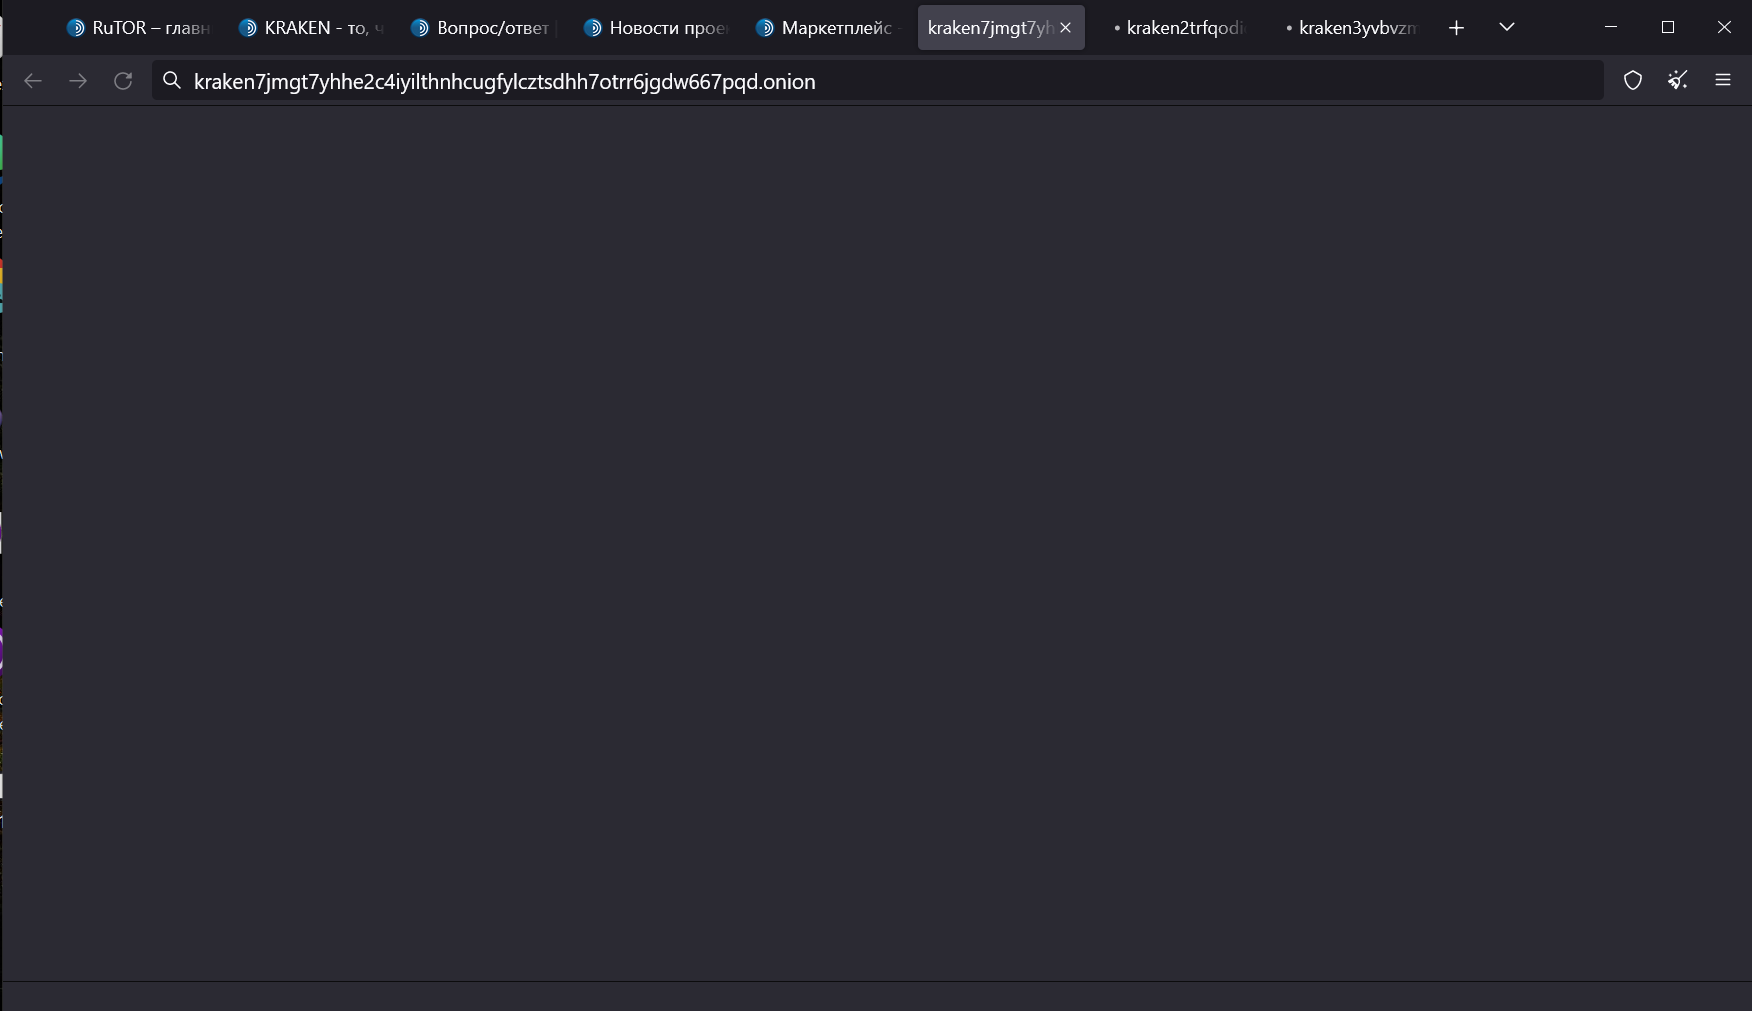Switch to the kraken2trfqodi tab

click(1180, 28)
